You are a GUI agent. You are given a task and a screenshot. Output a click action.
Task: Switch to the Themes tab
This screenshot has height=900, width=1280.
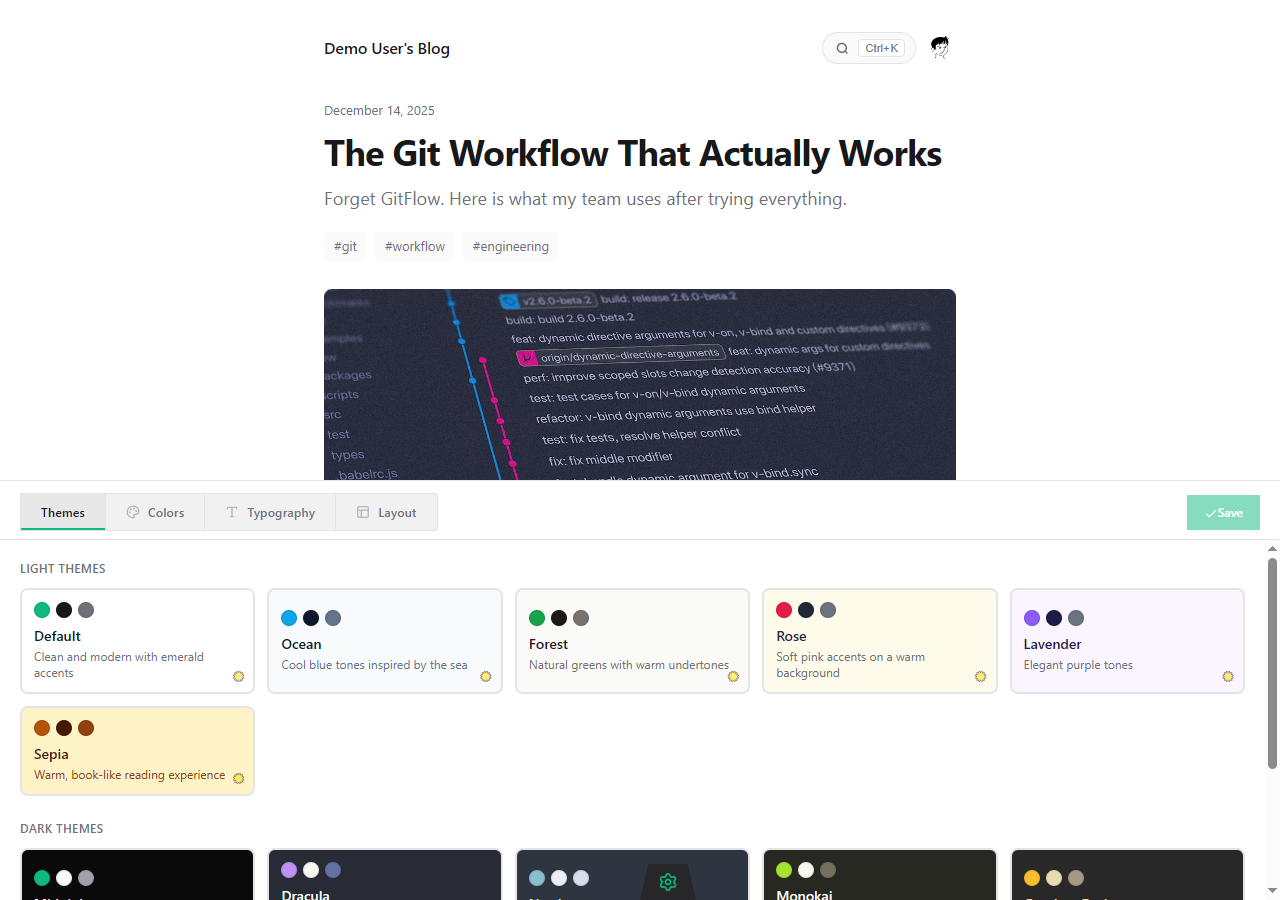[x=63, y=512]
